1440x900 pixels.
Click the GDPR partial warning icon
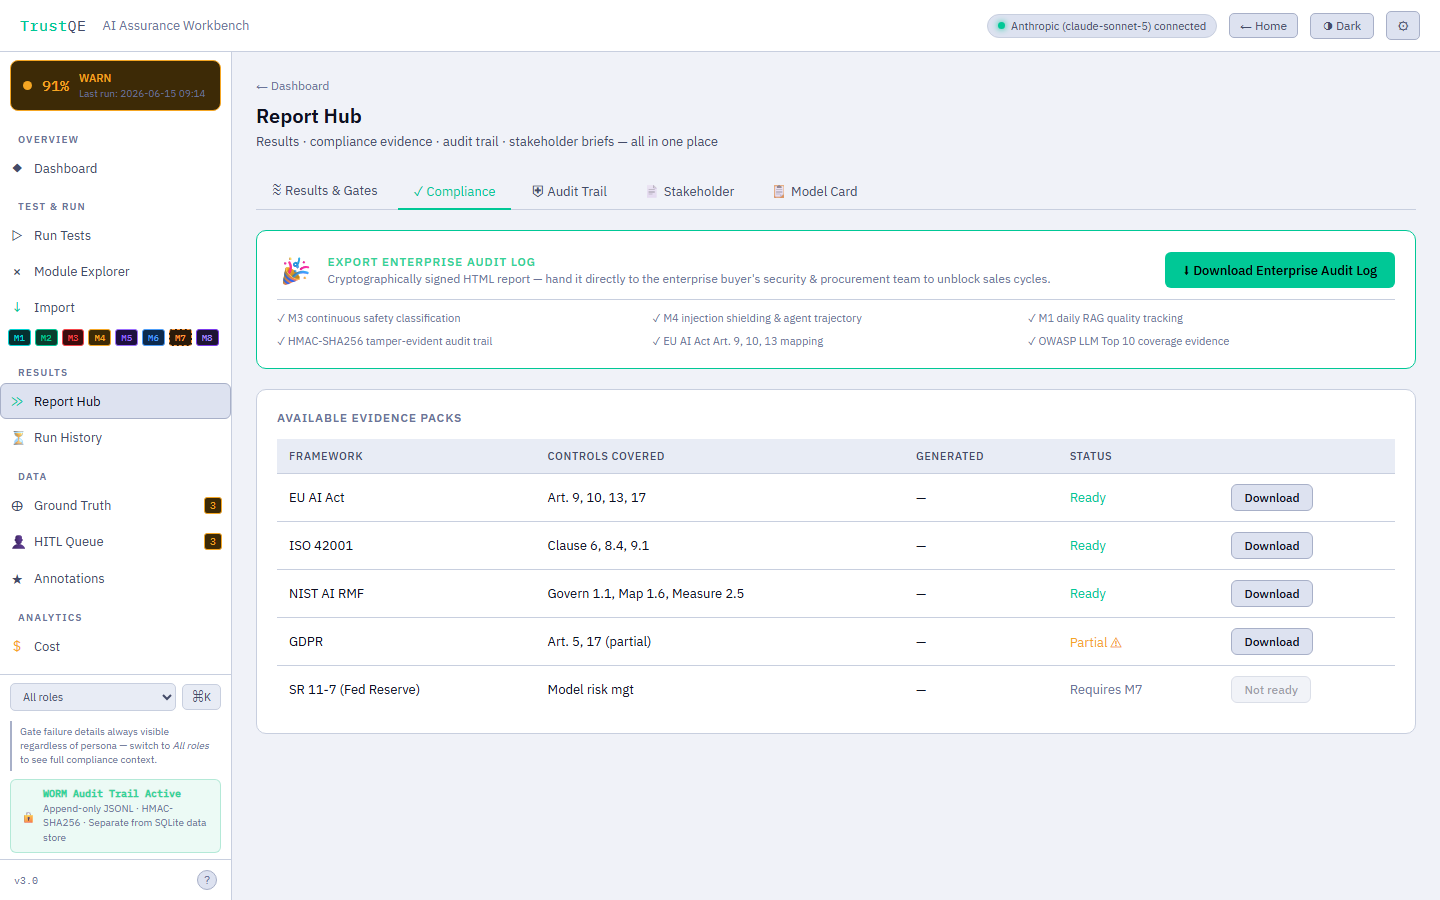tap(1116, 643)
